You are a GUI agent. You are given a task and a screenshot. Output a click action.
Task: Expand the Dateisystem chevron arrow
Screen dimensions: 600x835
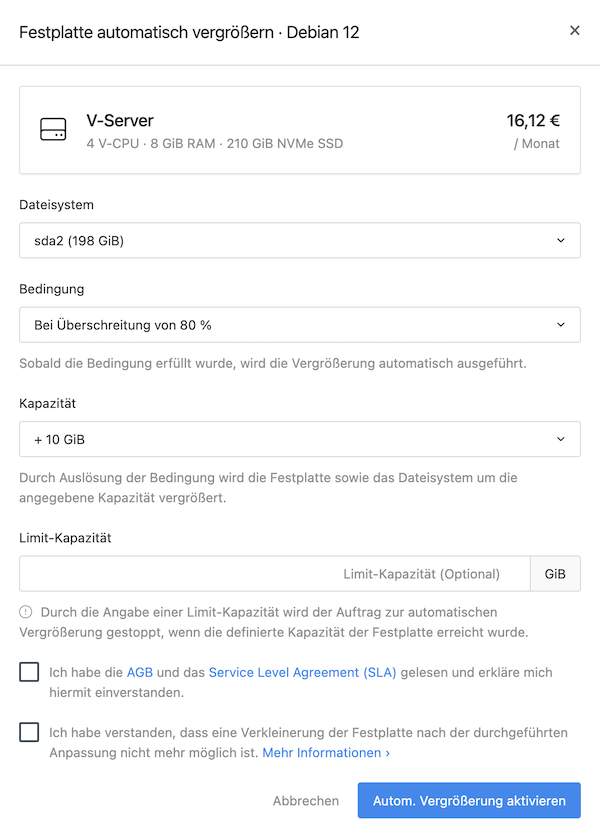(x=561, y=240)
